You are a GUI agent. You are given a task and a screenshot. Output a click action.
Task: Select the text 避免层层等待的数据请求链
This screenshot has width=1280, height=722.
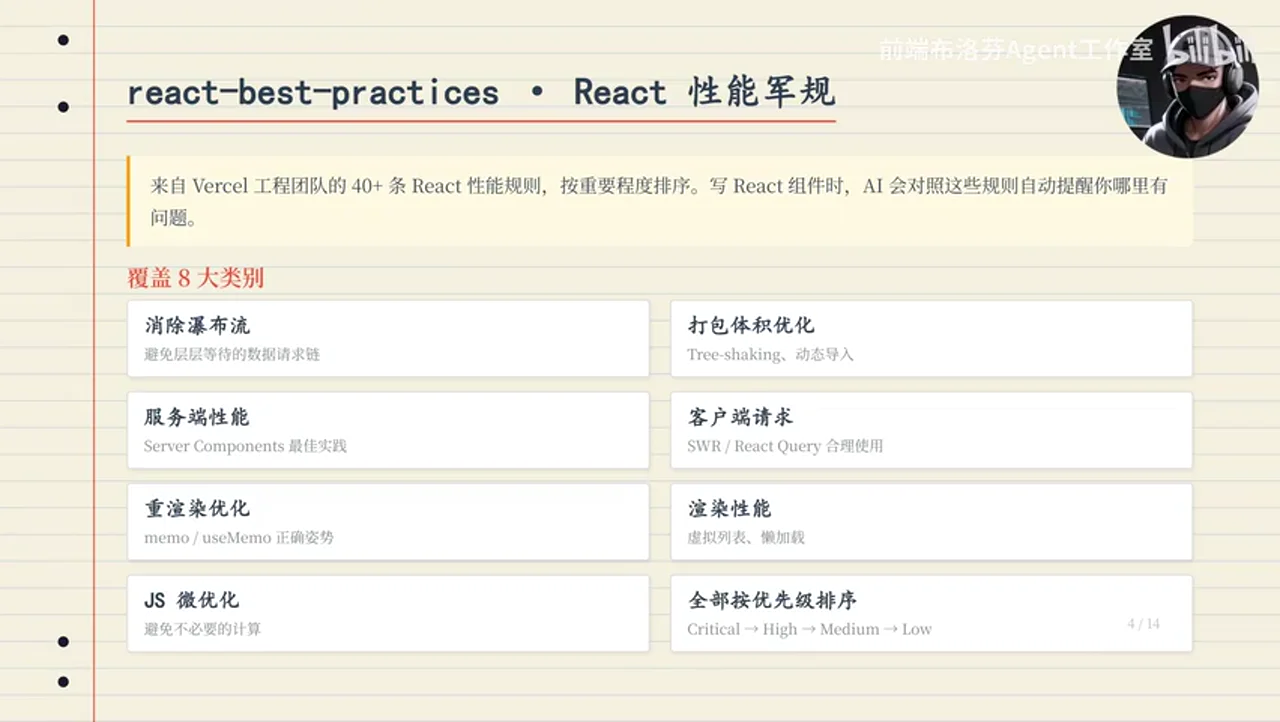232,354
